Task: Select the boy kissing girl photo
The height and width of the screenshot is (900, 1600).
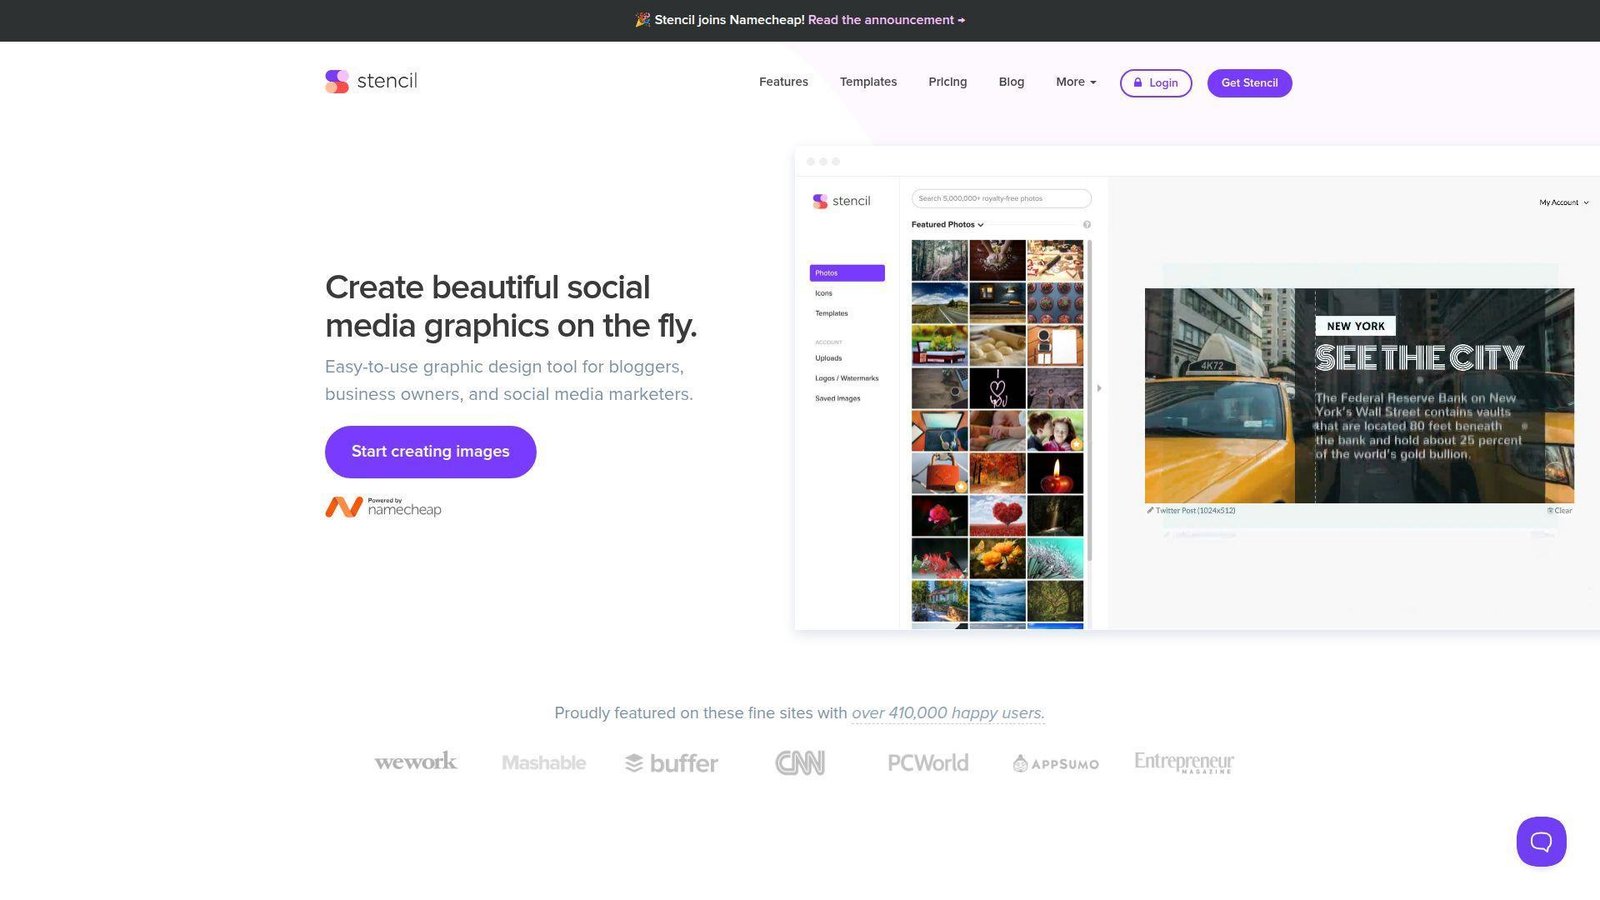Action: click(1055, 431)
